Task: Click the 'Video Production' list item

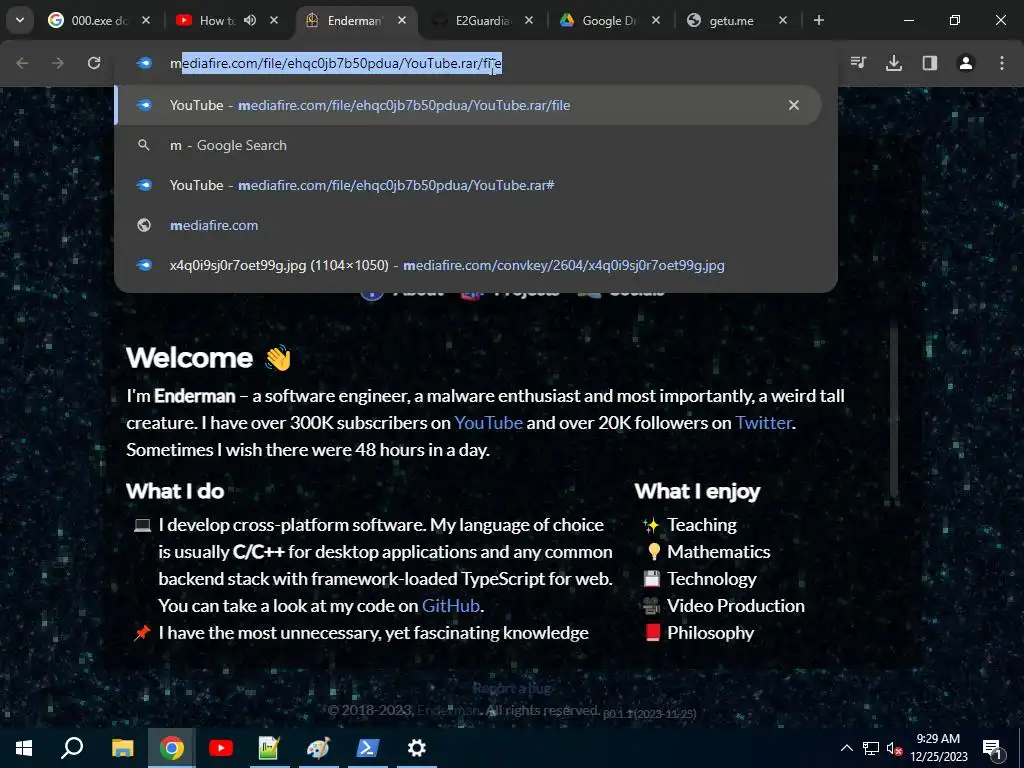Action: coord(735,605)
